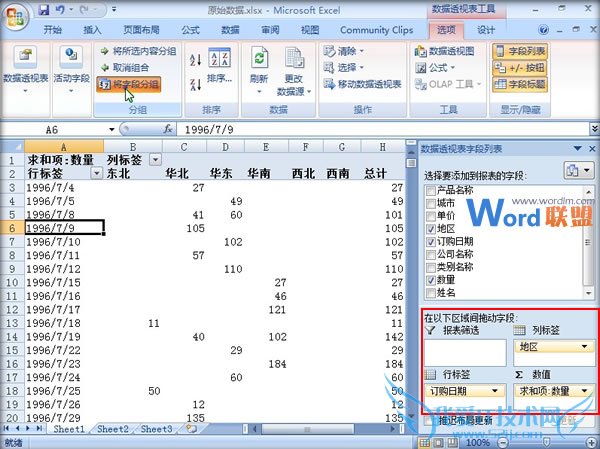
Task: Open the 数据 (Data) ribbon tab
Action: point(230,30)
